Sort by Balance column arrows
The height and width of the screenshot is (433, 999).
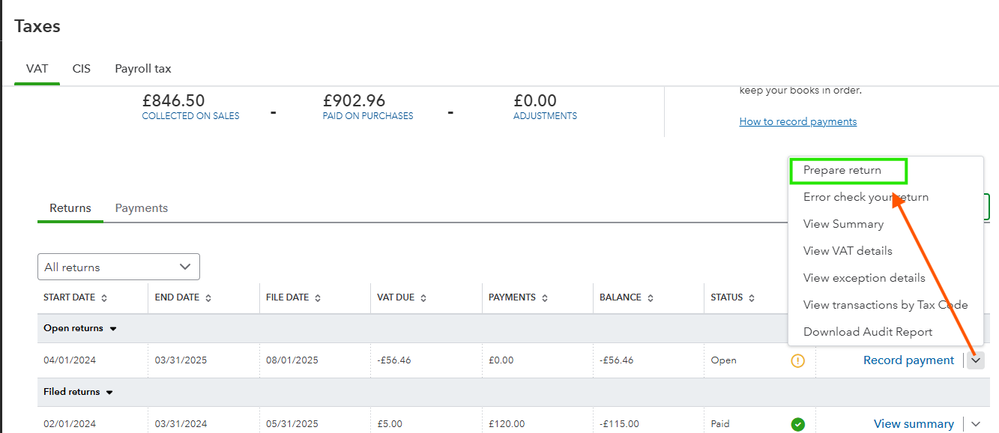[651, 298]
